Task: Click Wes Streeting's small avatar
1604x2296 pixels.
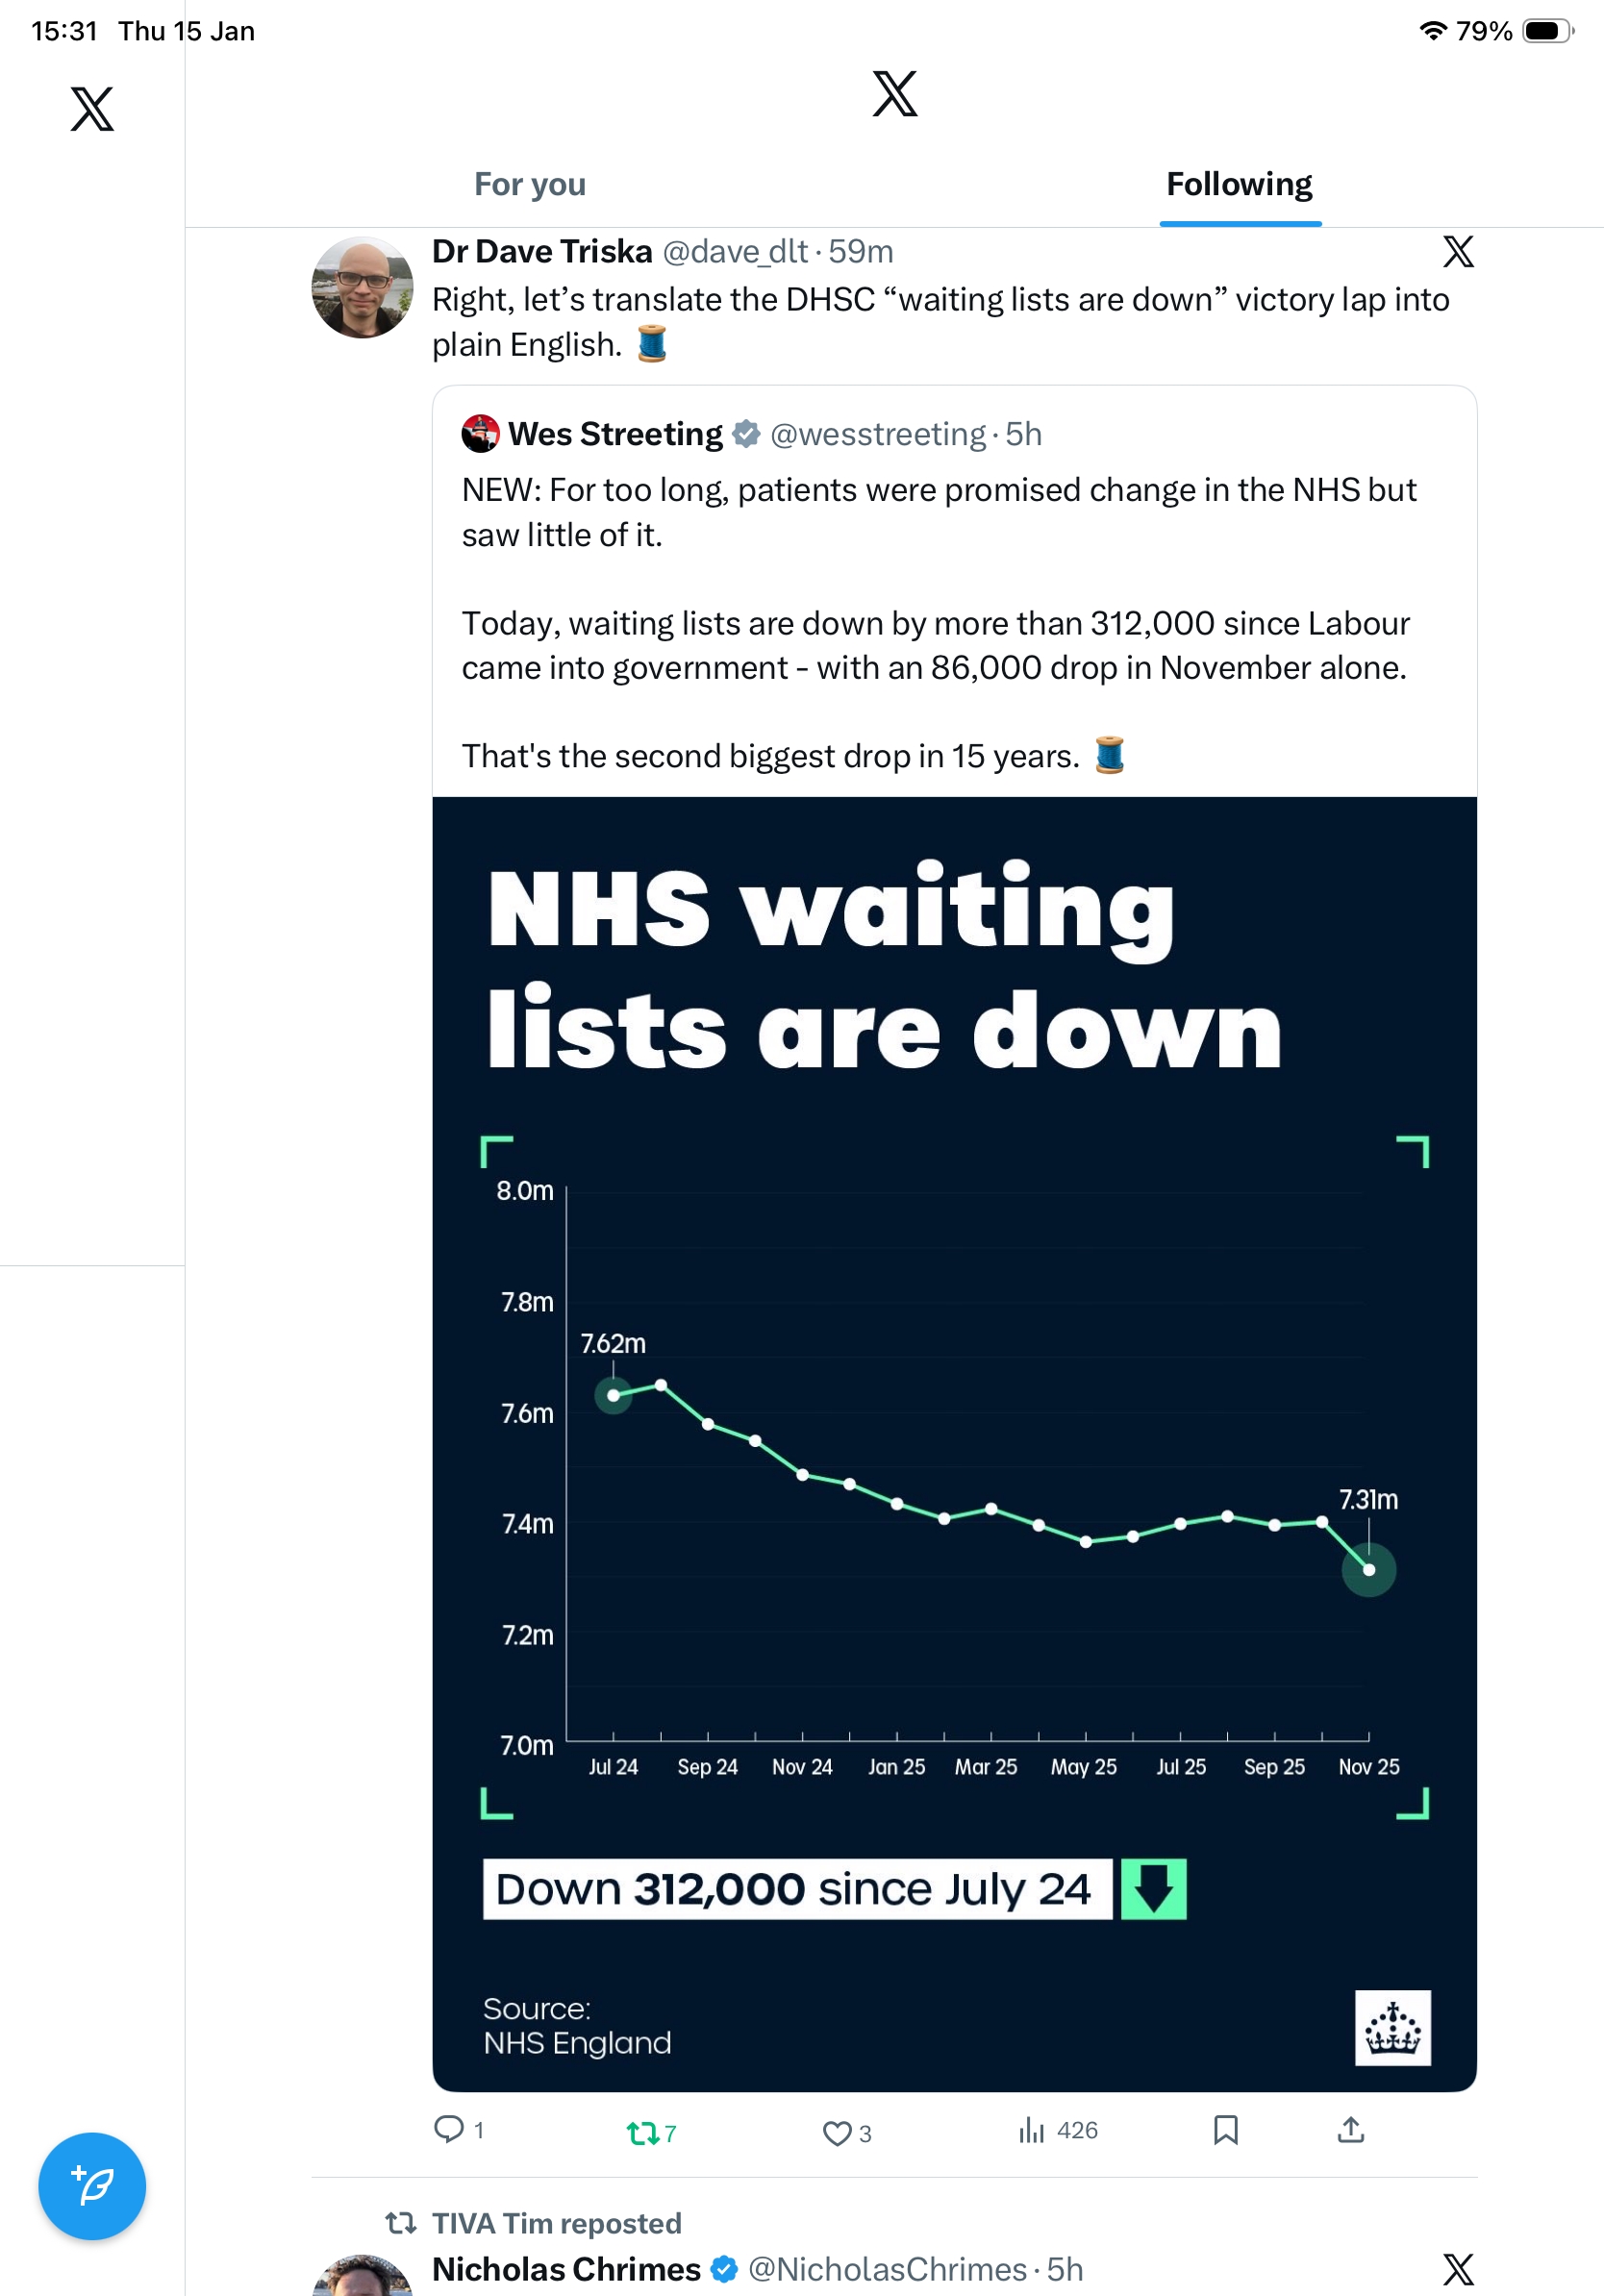Action: [481, 434]
